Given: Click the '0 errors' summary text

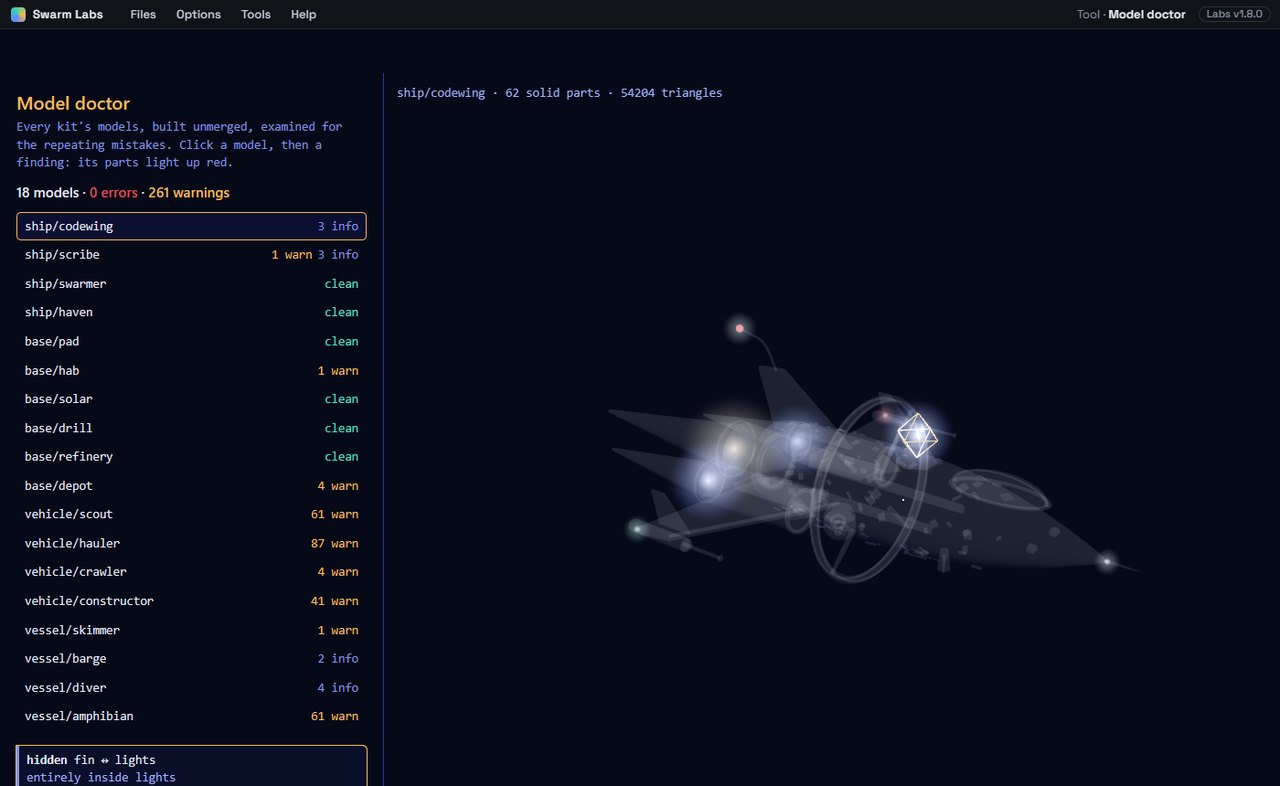Looking at the screenshot, I should (114, 192).
